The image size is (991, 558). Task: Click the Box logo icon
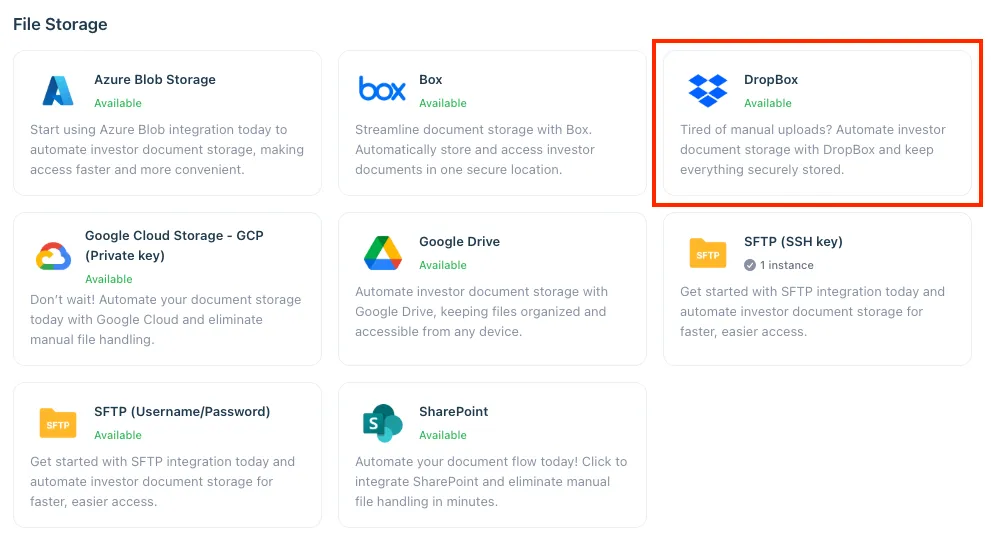click(382, 89)
